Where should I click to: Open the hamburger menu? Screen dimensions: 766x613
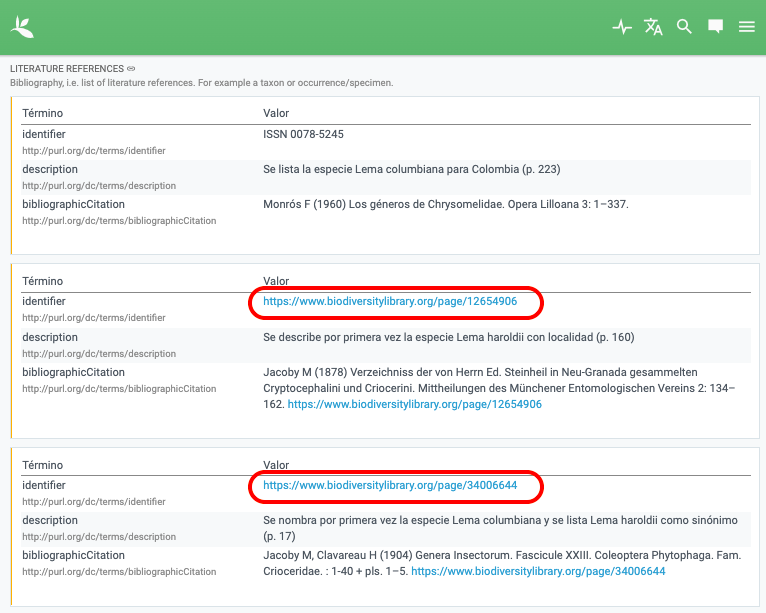tap(746, 26)
